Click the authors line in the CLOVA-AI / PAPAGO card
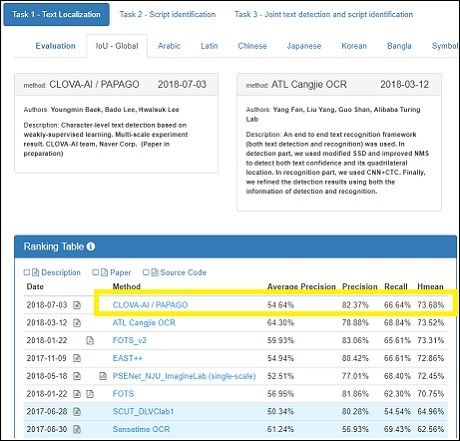The image size is (460, 441). point(101,110)
